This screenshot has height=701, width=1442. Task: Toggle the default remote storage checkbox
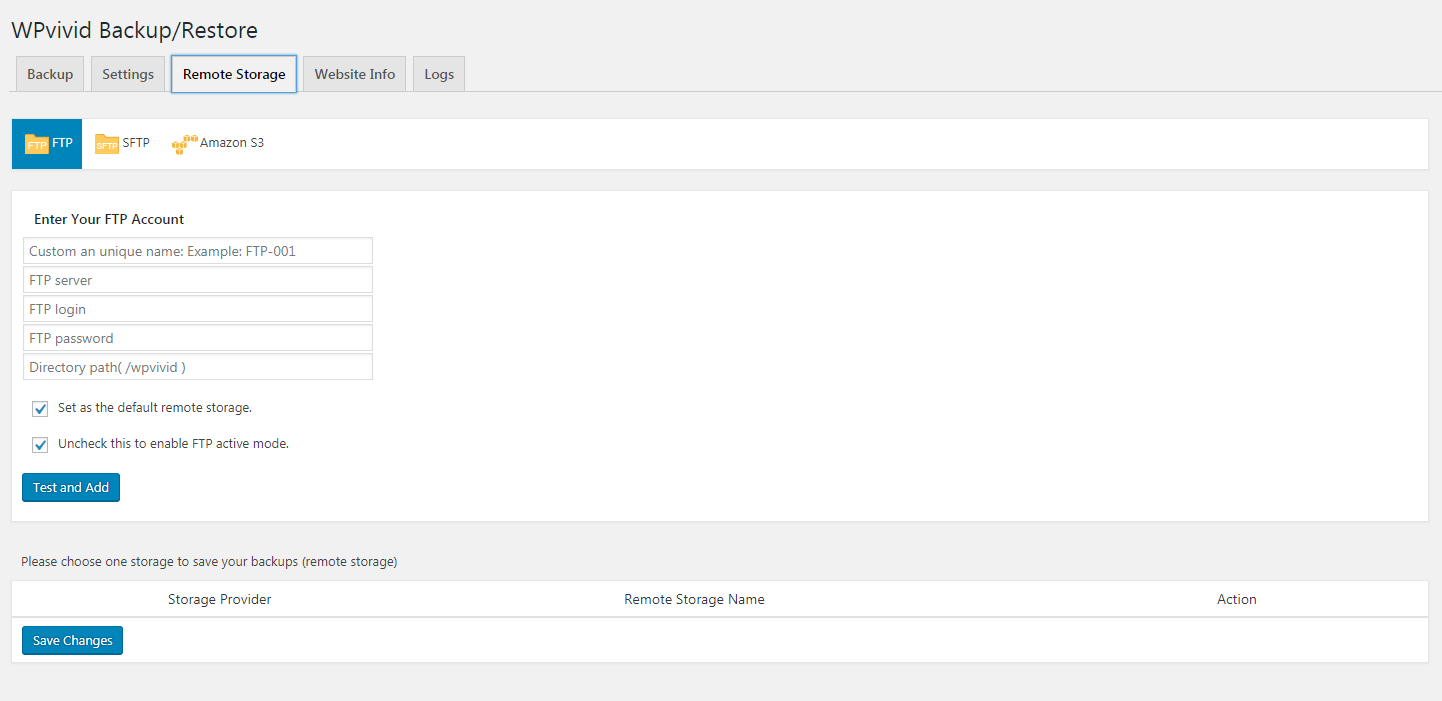click(40, 408)
